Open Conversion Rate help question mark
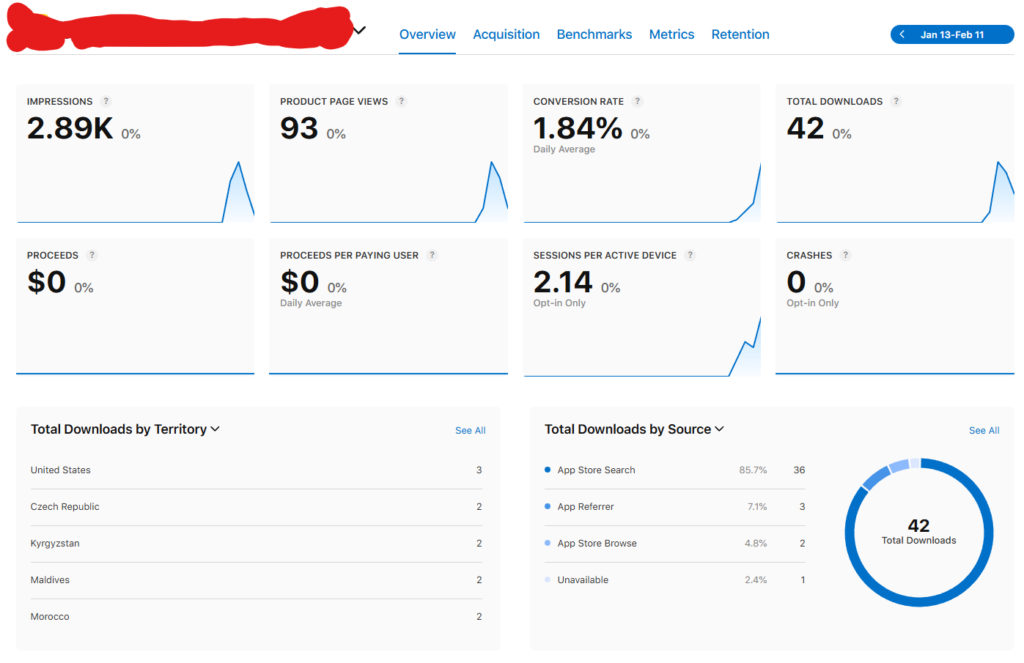 (x=637, y=101)
